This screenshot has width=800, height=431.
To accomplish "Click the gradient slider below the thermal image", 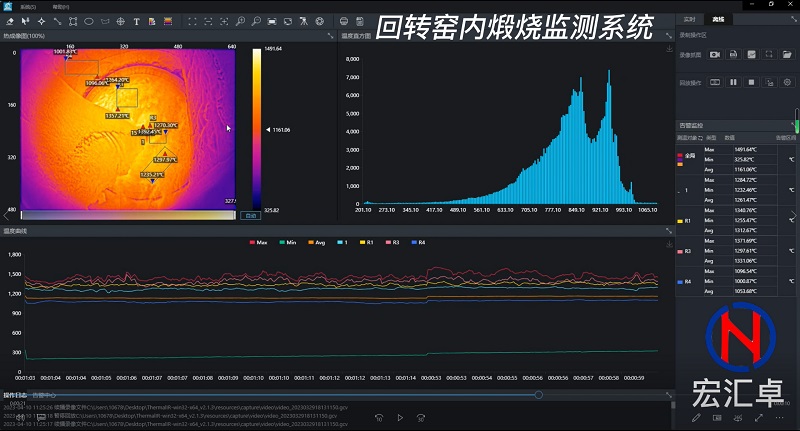I will coord(128,216).
